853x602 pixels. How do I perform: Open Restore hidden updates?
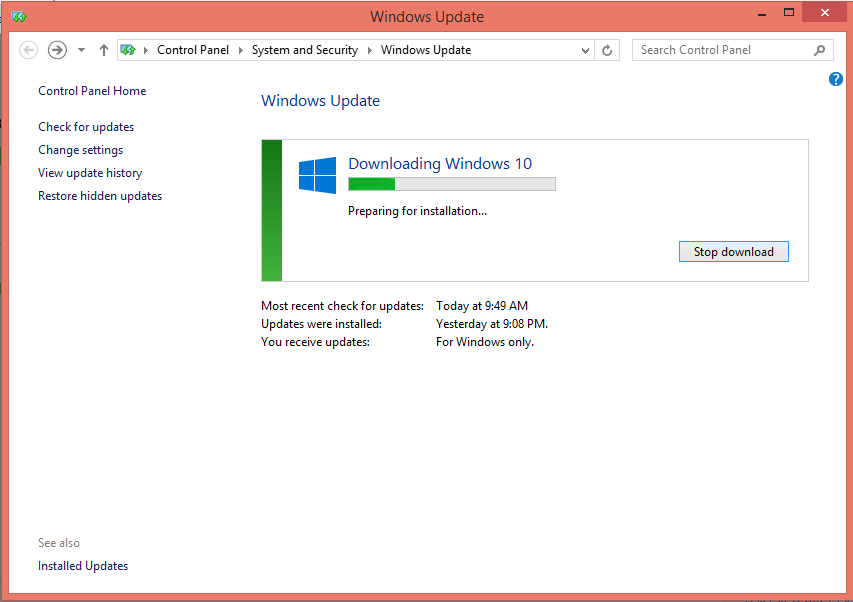coord(100,196)
